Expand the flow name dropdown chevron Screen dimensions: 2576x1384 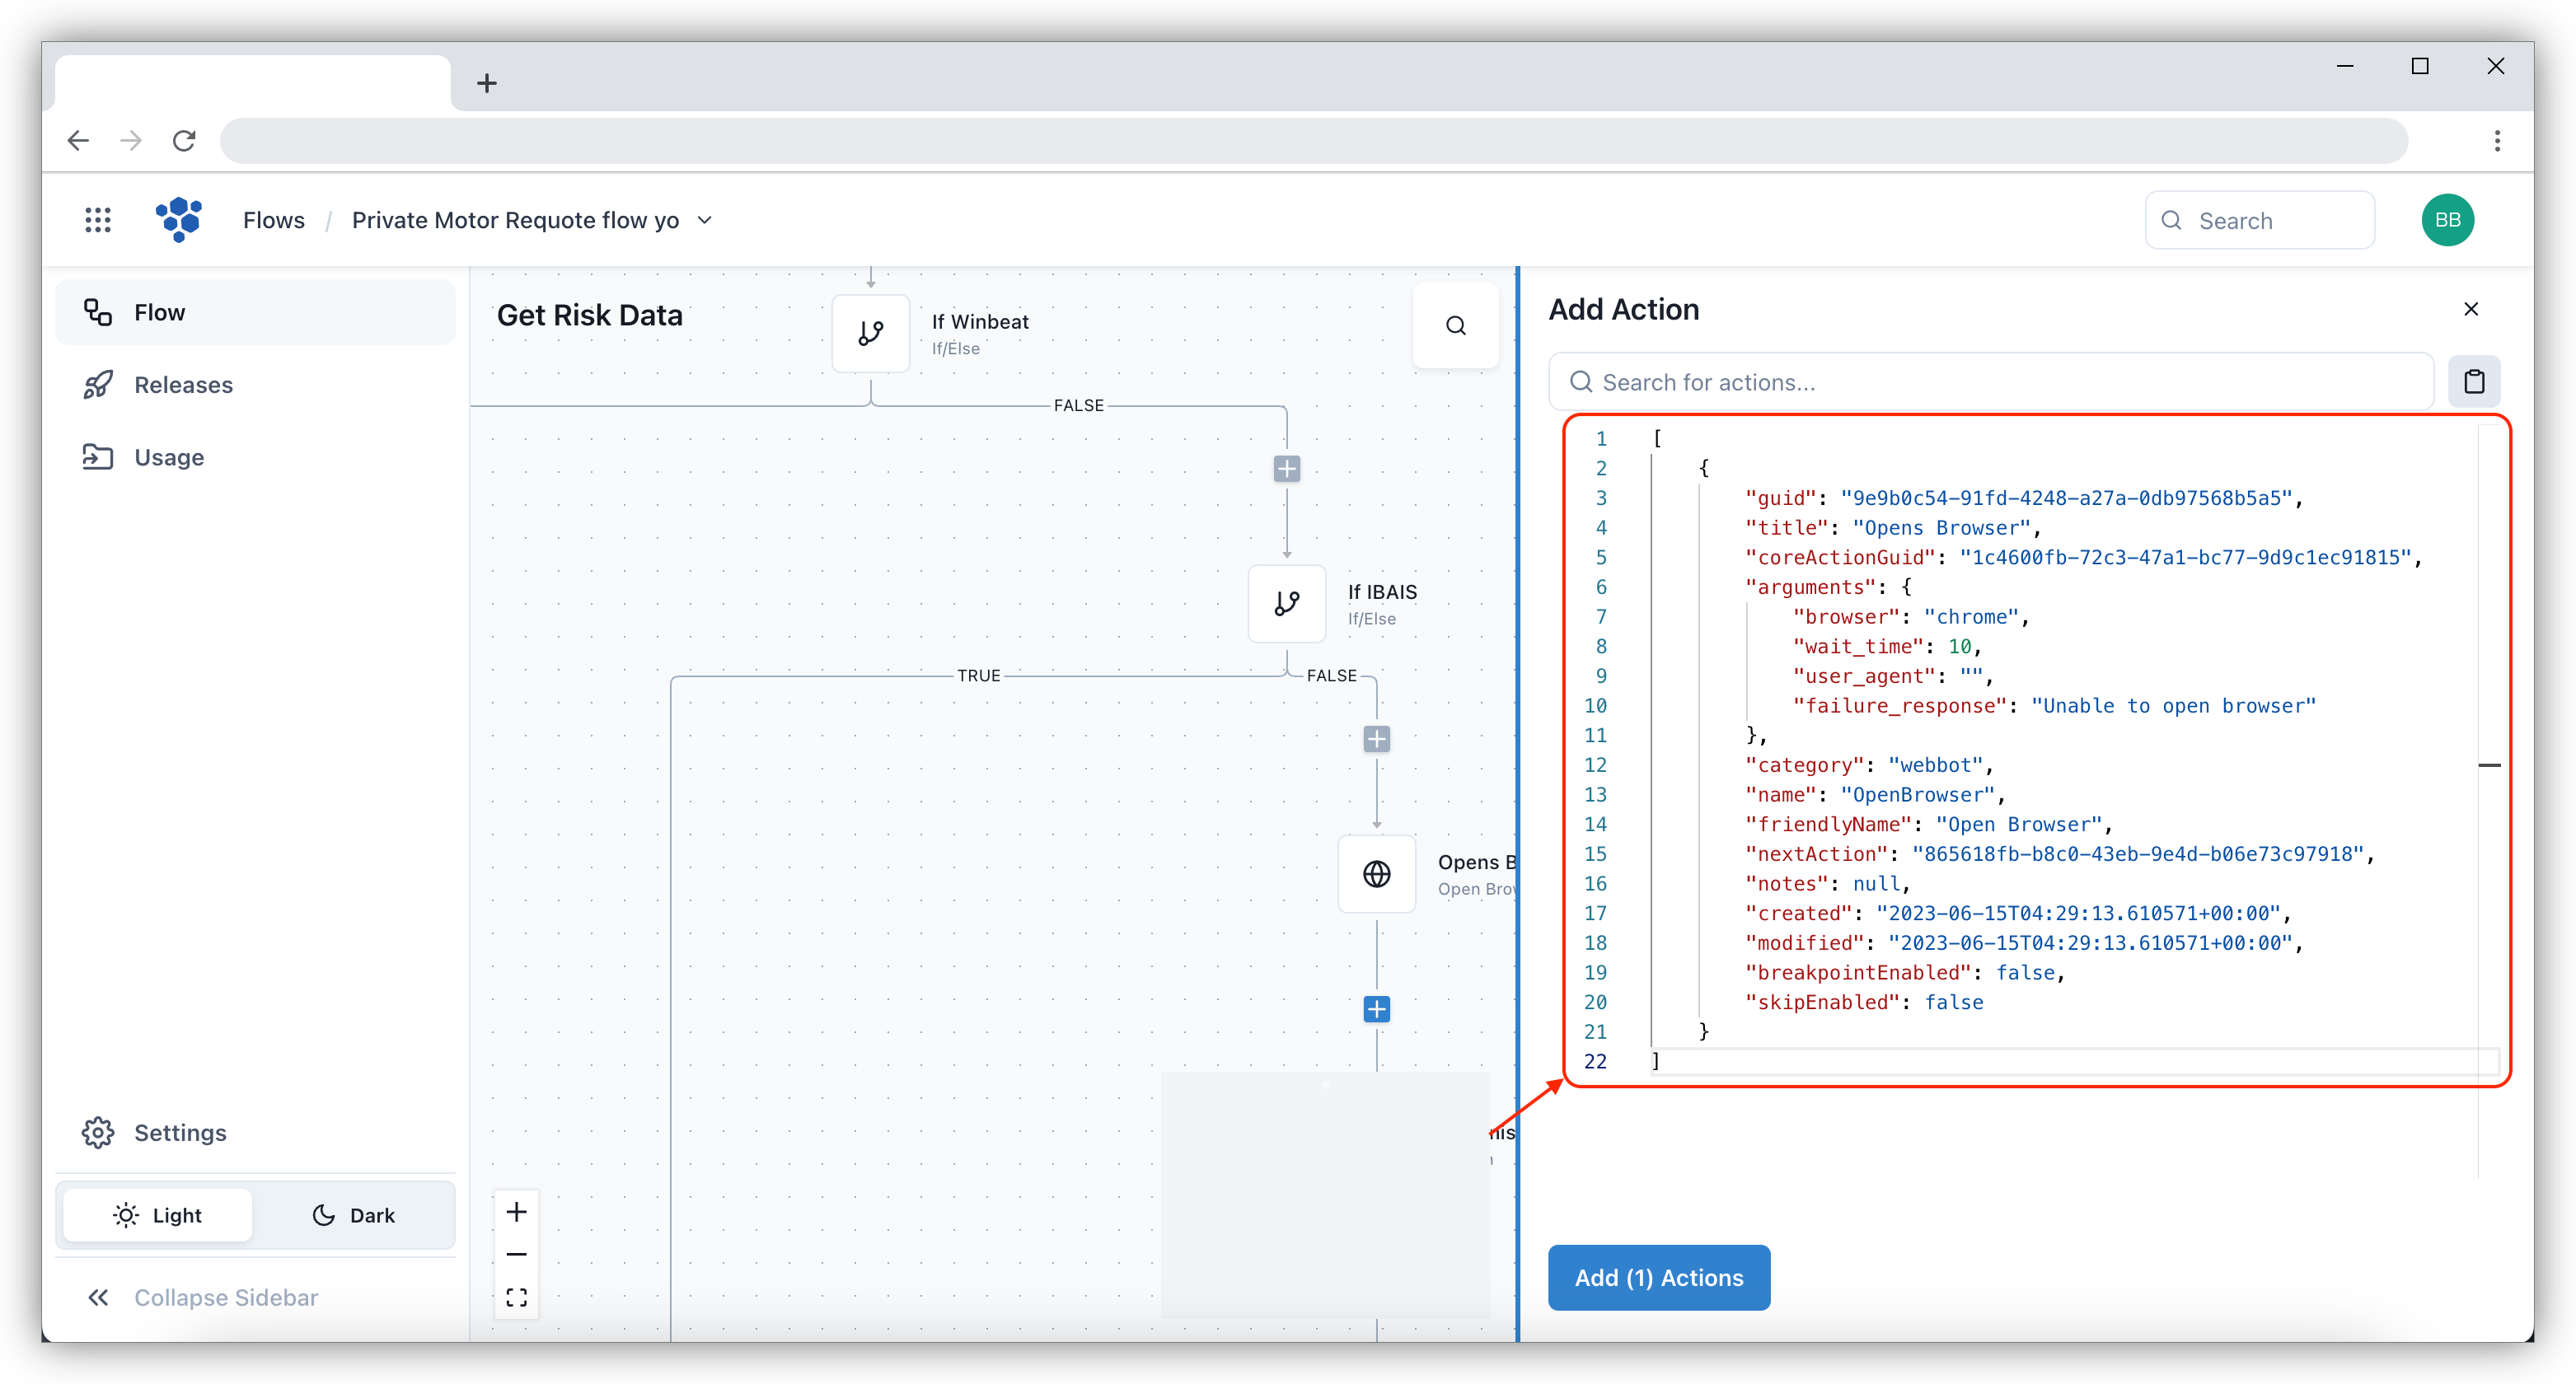pyautogui.click(x=704, y=220)
